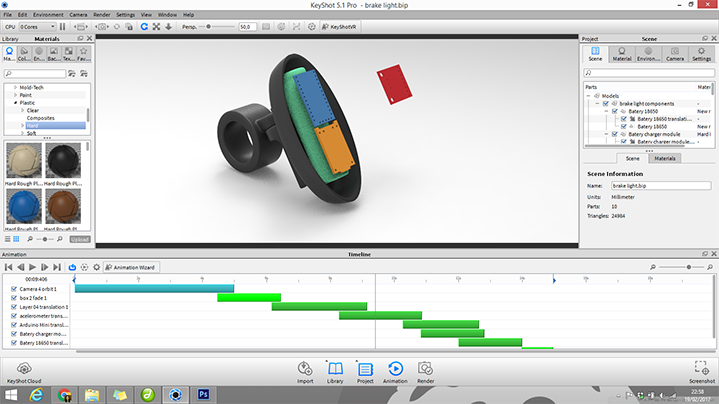The height and width of the screenshot is (404, 719).
Task: Take a Screenshot of the render view
Action: pyautogui.click(x=702, y=372)
